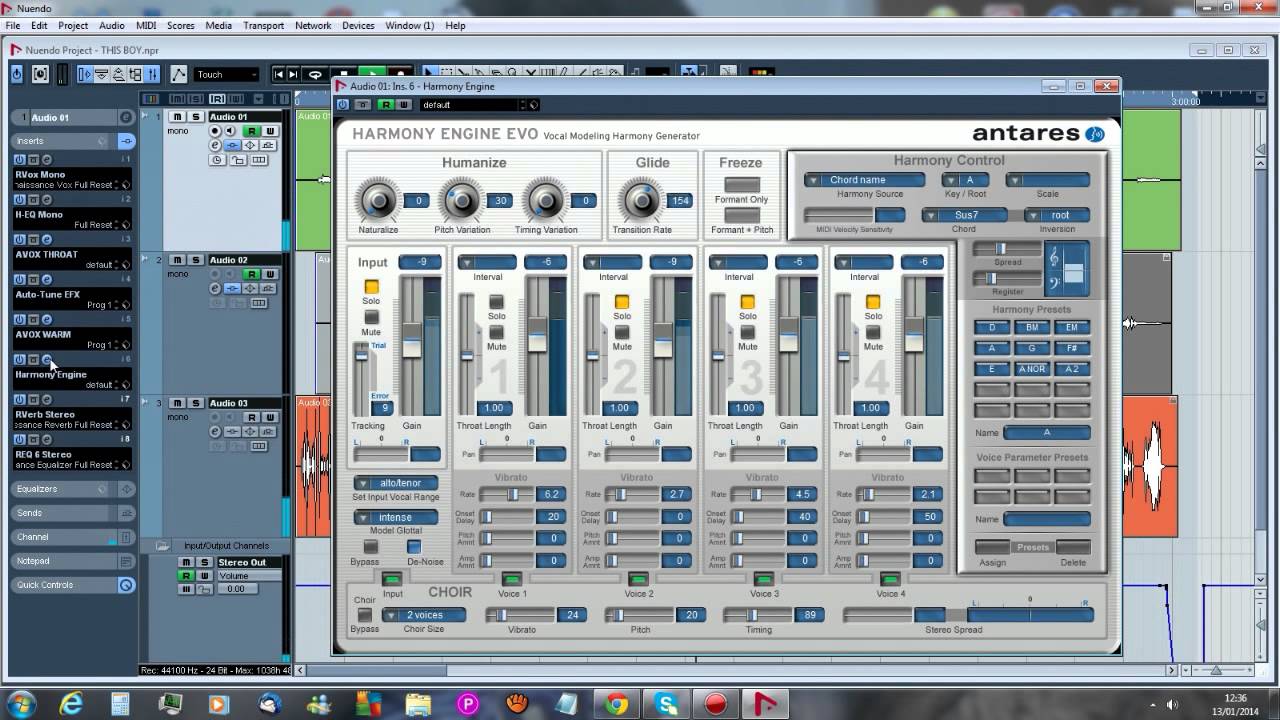Adjust Voice 1 vibrato Rate slider
Image resolution: width=1280 pixels, height=720 pixels.
(507, 494)
